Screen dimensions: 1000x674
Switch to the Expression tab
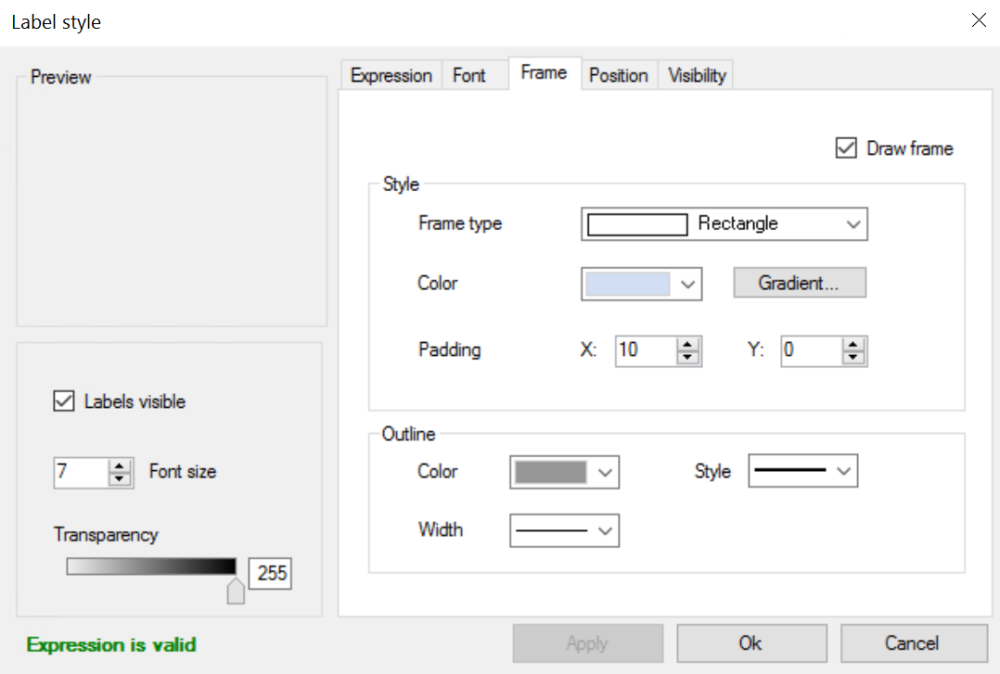391,74
